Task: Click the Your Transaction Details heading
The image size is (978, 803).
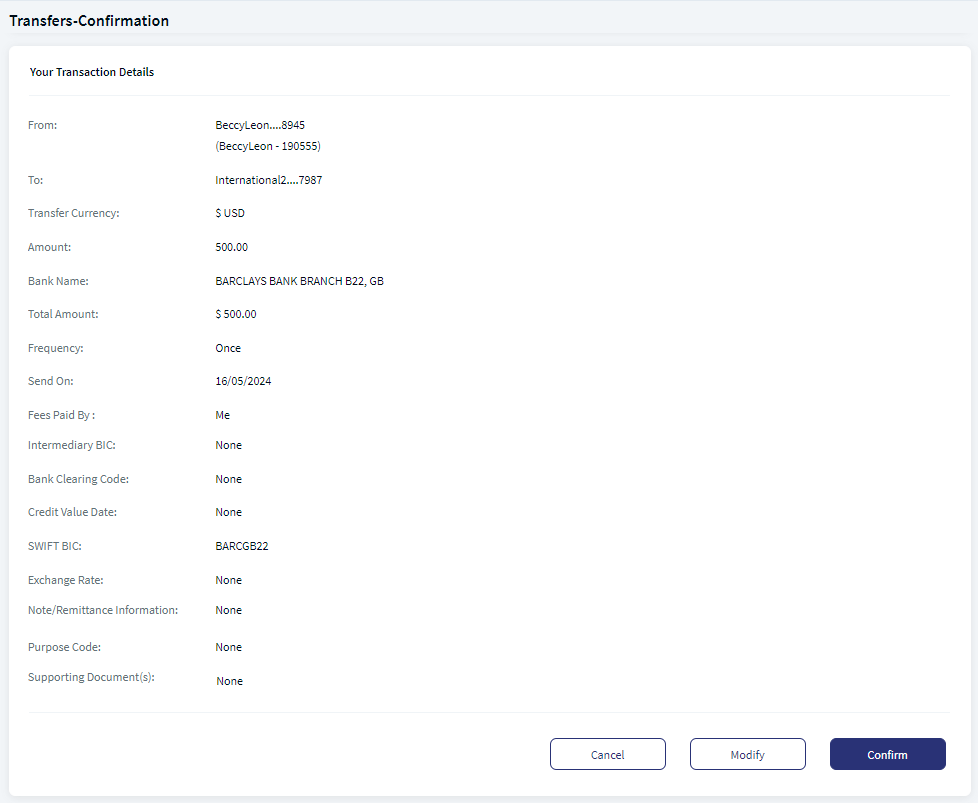Action: tap(92, 72)
